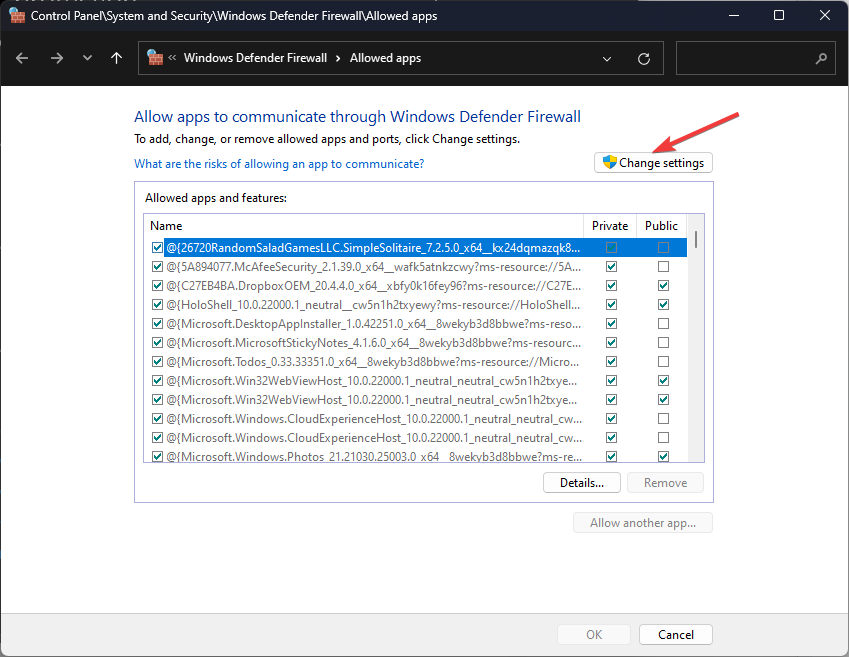Click the search magnifier icon
The width and height of the screenshot is (849, 657).
pyautogui.click(x=821, y=58)
